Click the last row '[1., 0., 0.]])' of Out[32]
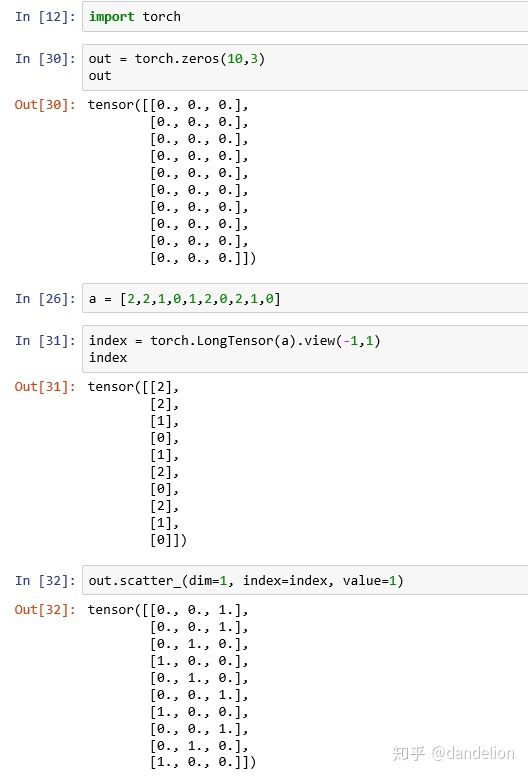Image resolution: width=528 pixels, height=776 pixels. pyautogui.click(x=203, y=763)
